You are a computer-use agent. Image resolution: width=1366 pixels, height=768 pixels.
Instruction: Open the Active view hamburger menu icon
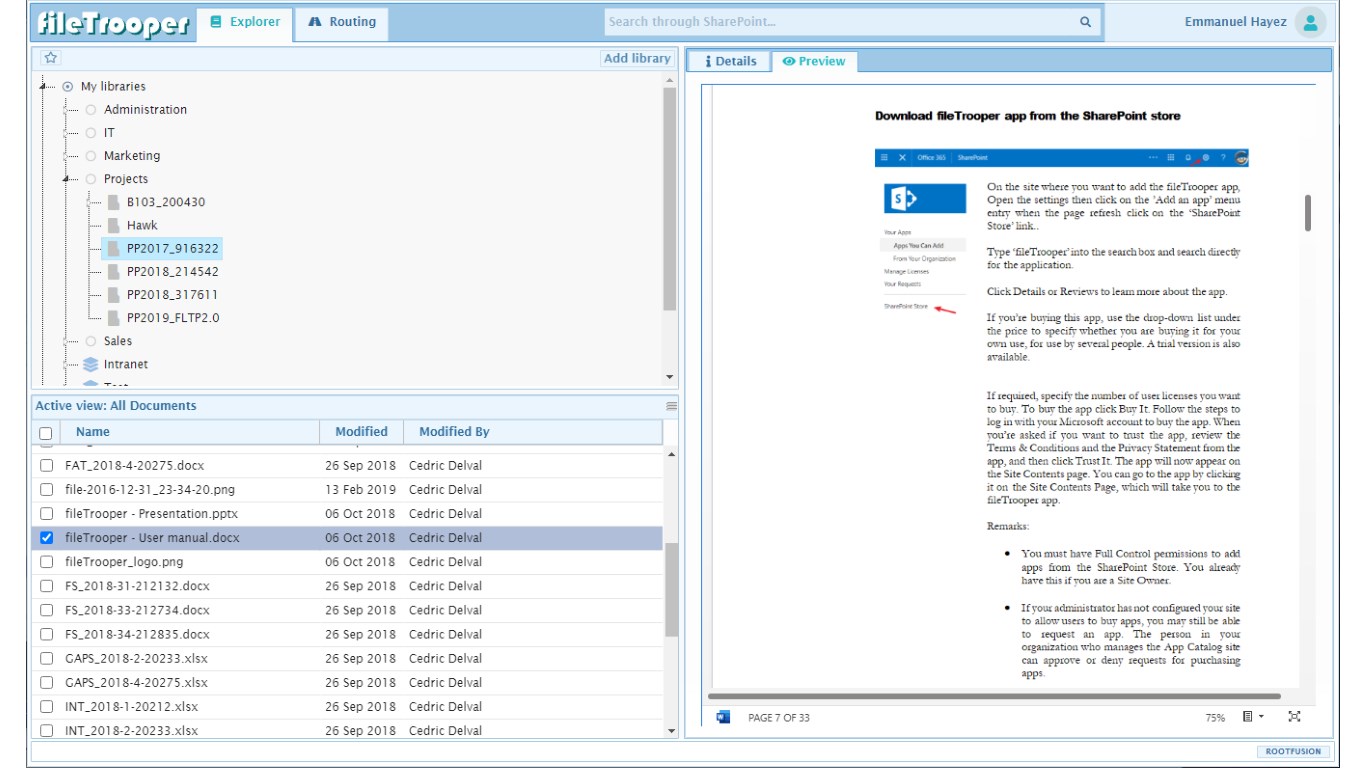[x=672, y=406]
